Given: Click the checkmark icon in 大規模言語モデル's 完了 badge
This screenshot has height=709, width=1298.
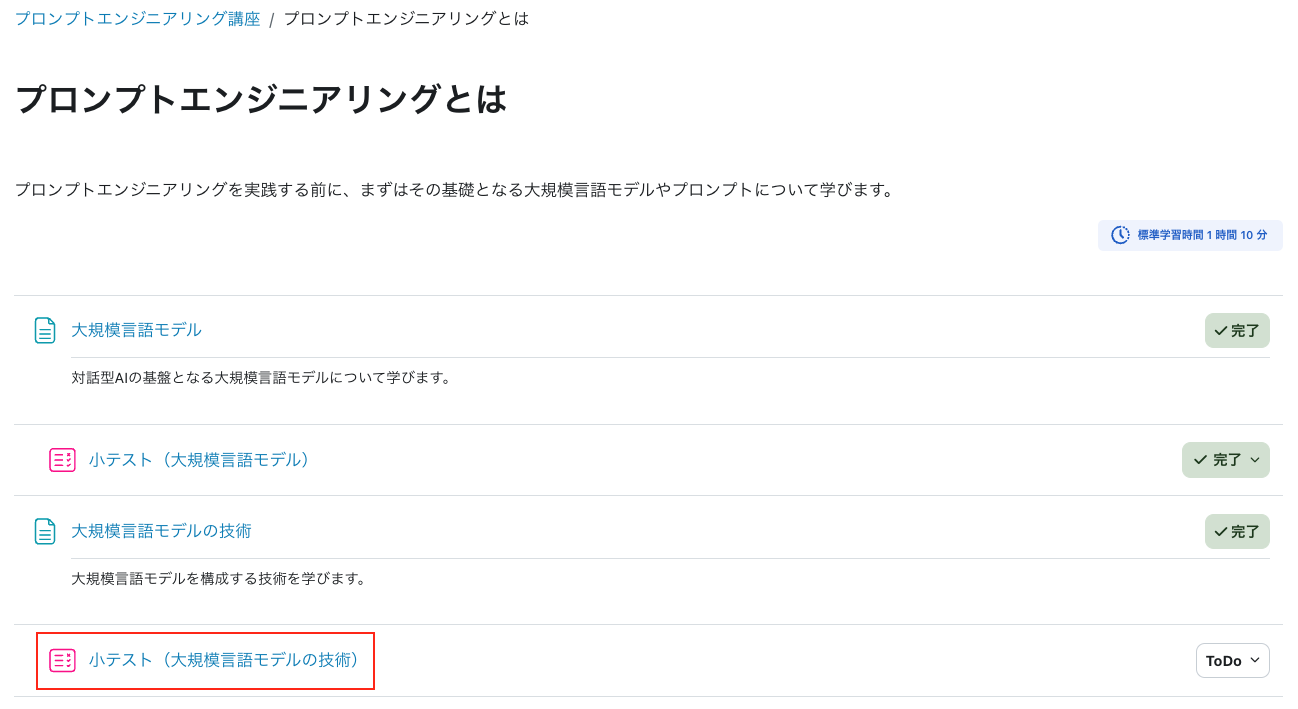Looking at the screenshot, I should point(1220,331).
